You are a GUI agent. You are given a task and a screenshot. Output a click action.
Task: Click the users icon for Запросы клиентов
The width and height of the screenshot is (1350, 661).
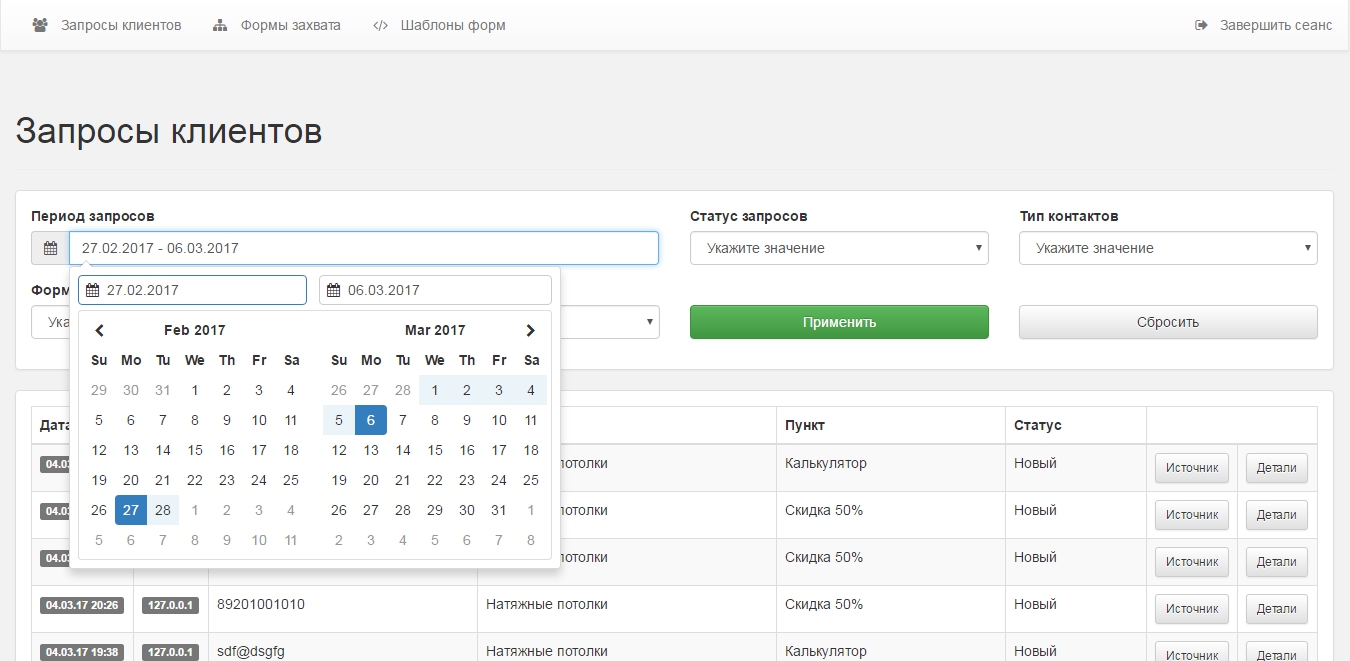(x=40, y=25)
